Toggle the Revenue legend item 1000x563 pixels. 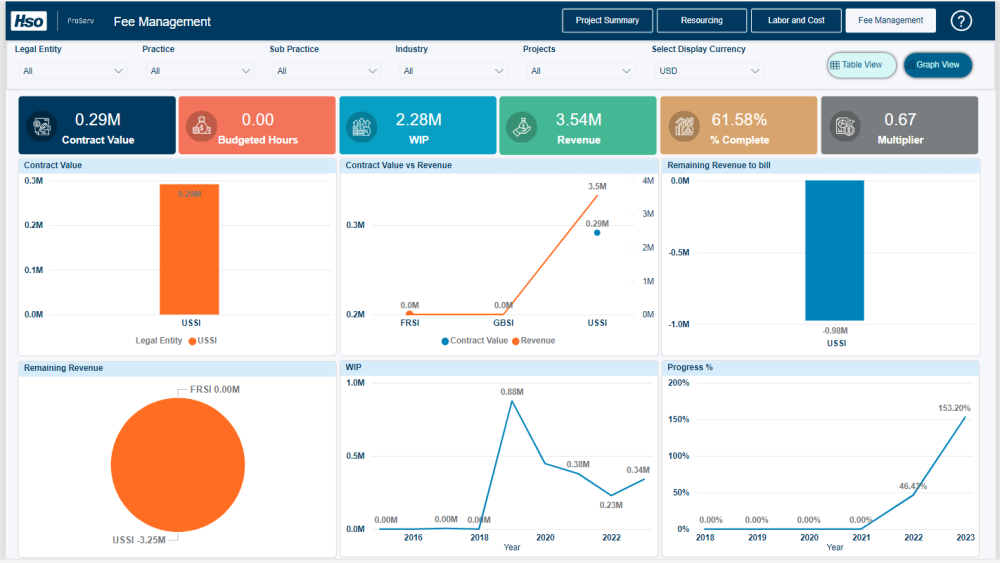[533, 340]
